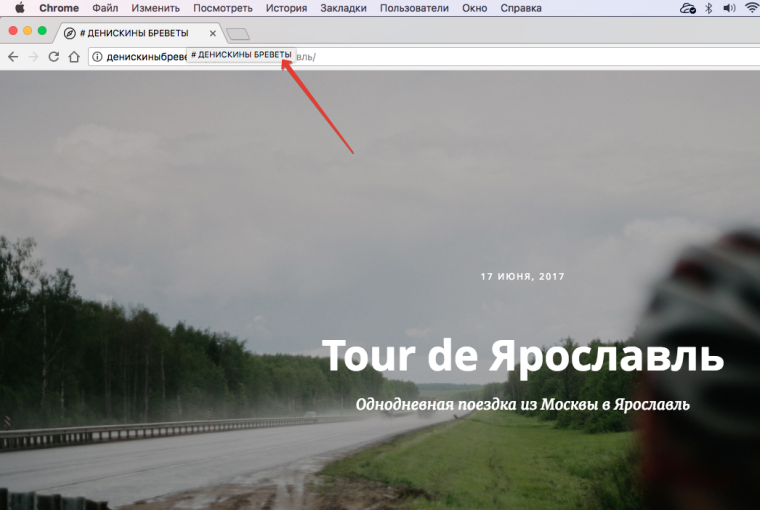Open site info icon in address bar
760x510 pixels.
pos(98,57)
